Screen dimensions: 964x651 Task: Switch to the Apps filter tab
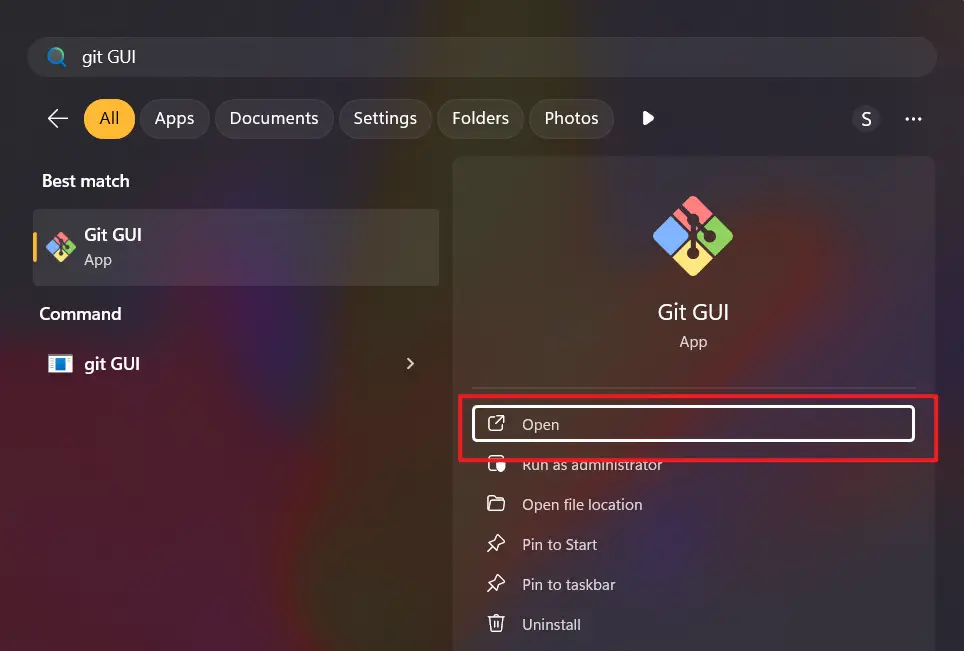(x=174, y=118)
